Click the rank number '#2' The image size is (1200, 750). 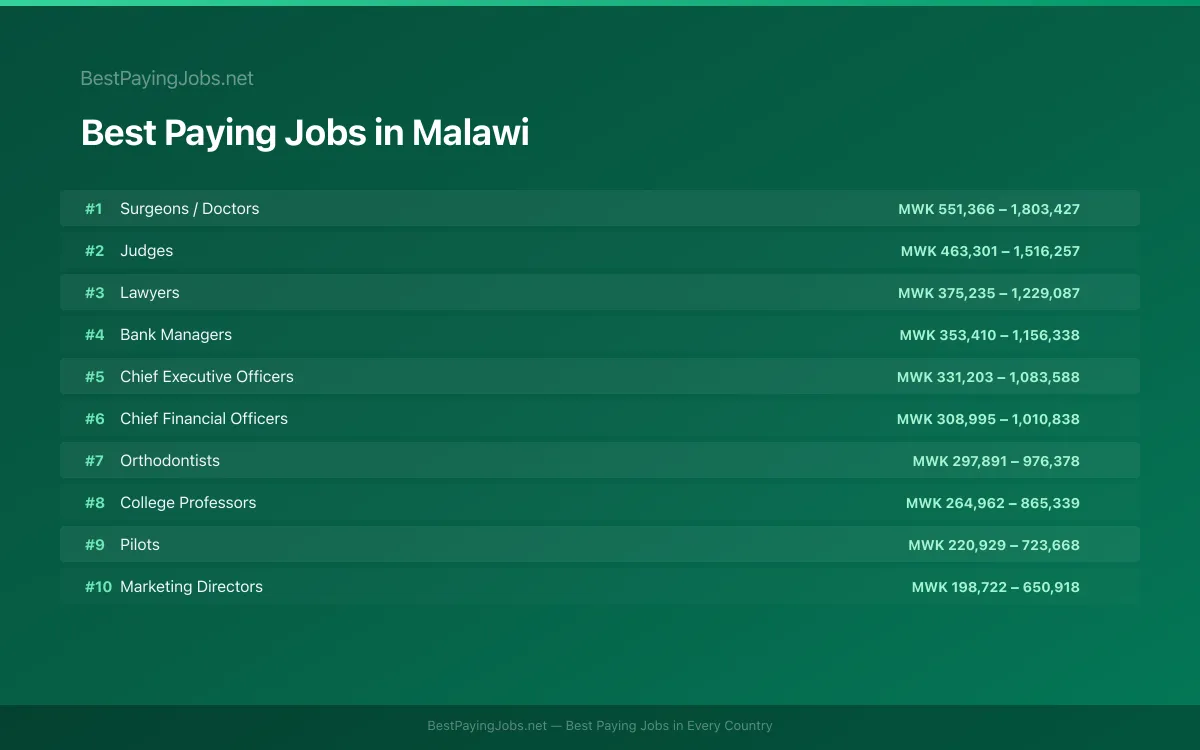94,251
